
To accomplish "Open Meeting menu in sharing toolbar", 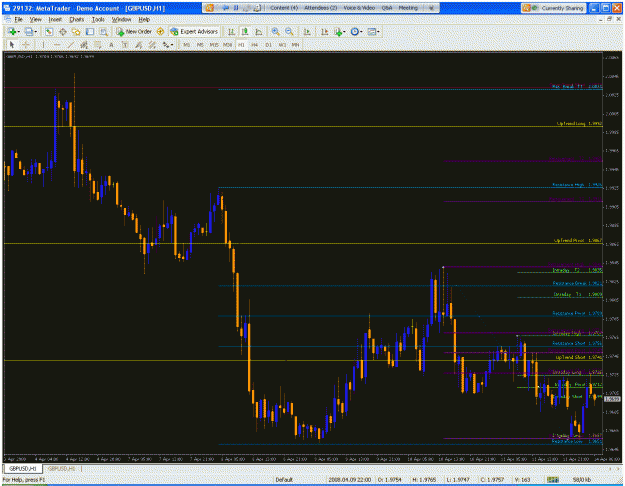I will (x=408, y=8).
